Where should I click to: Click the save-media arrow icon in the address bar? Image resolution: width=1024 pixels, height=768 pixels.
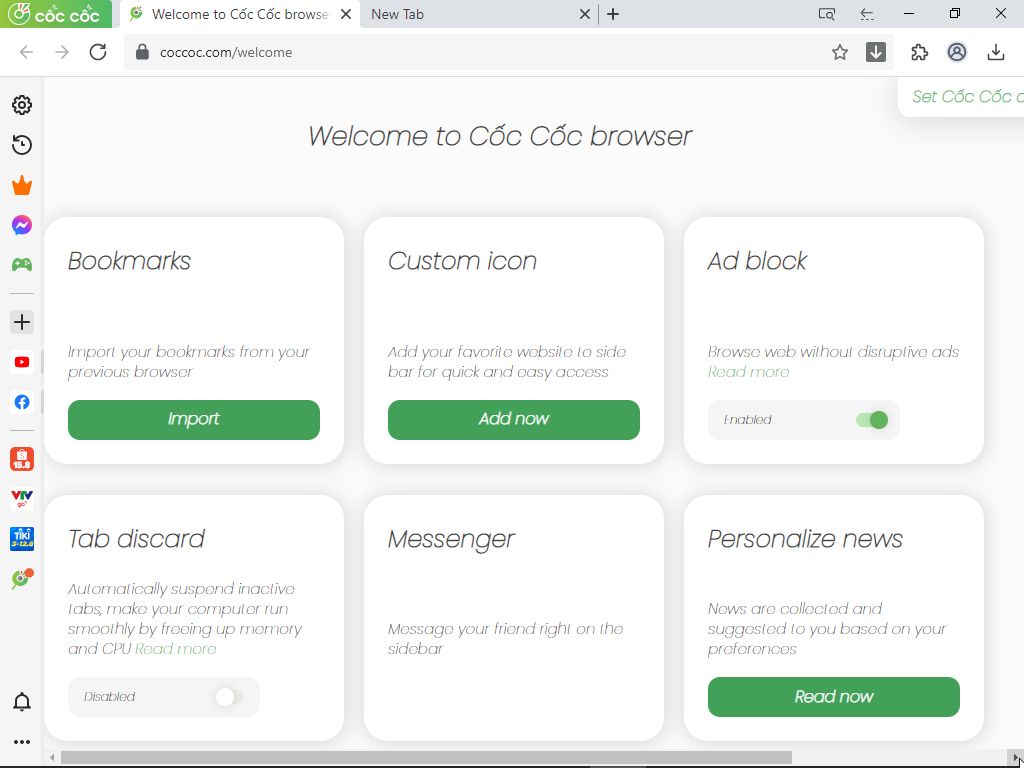click(876, 52)
